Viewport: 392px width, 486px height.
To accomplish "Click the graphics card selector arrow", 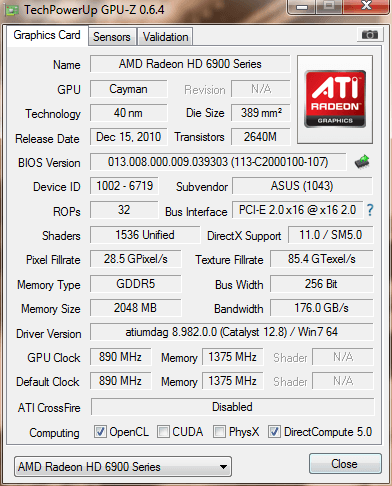I will point(224,467).
